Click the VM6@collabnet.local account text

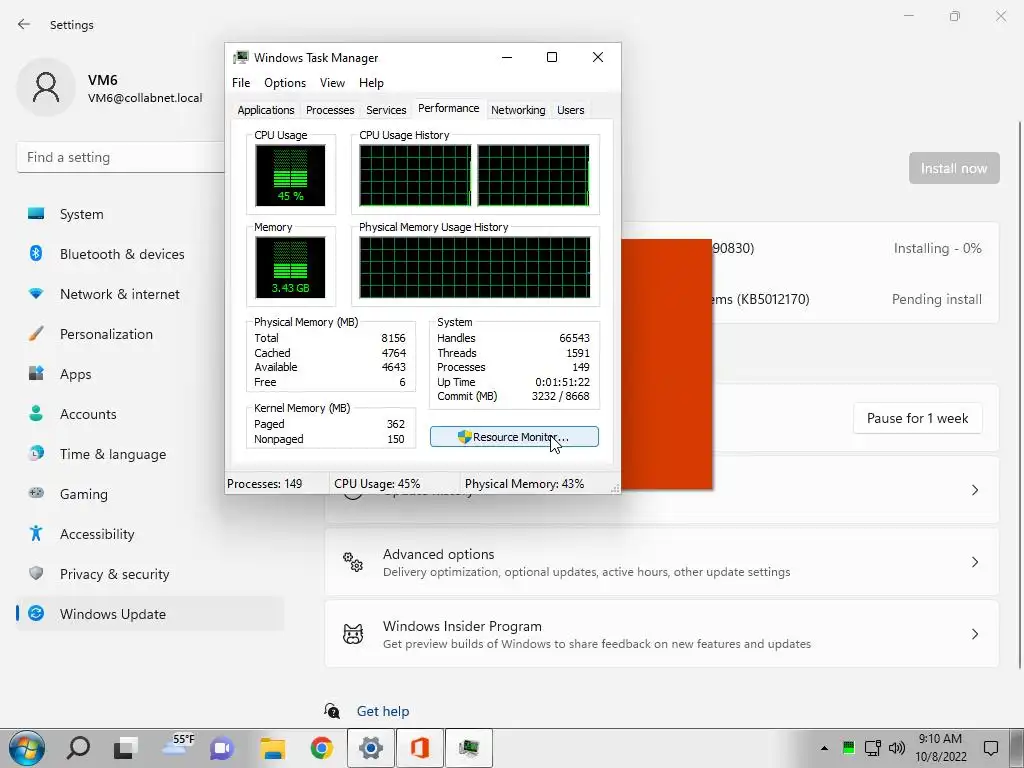[145, 98]
